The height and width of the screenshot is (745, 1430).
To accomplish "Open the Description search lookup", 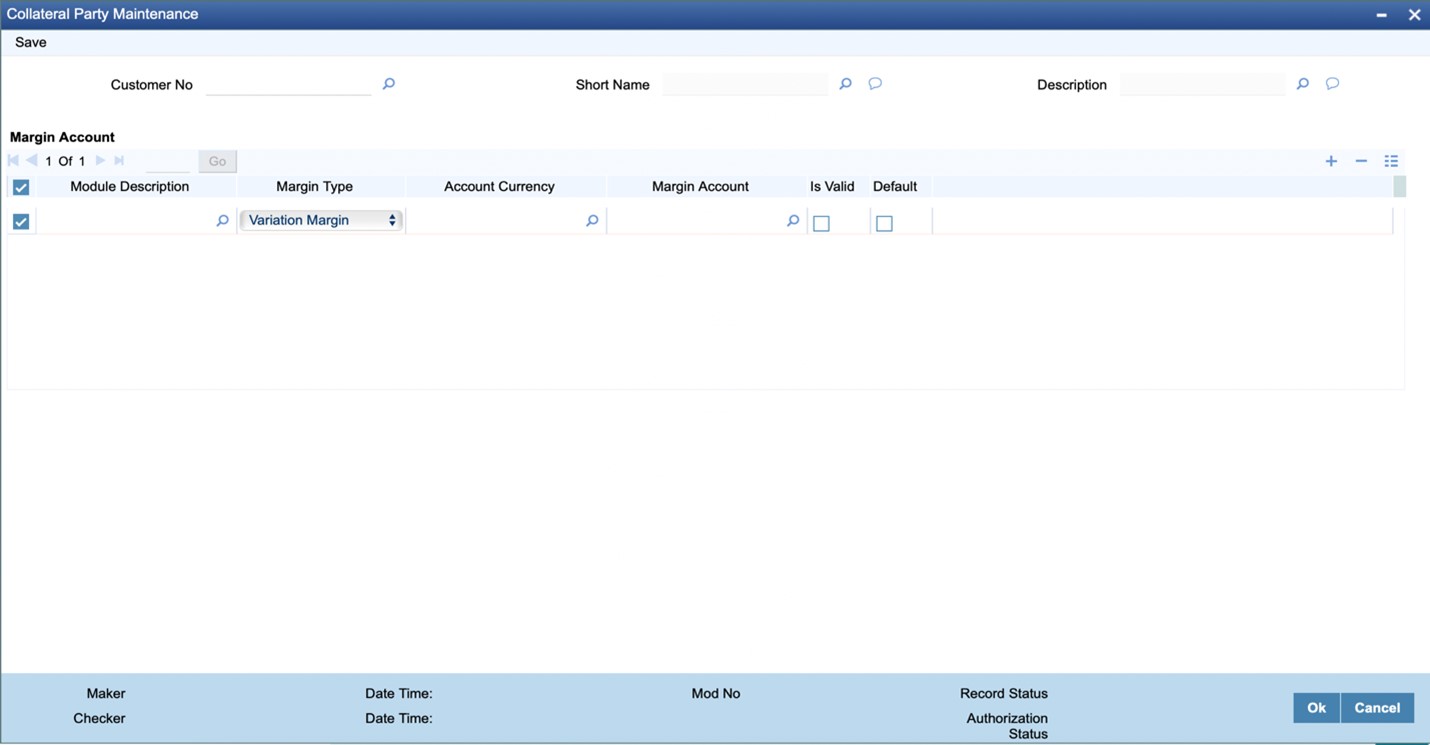I will (1302, 84).
